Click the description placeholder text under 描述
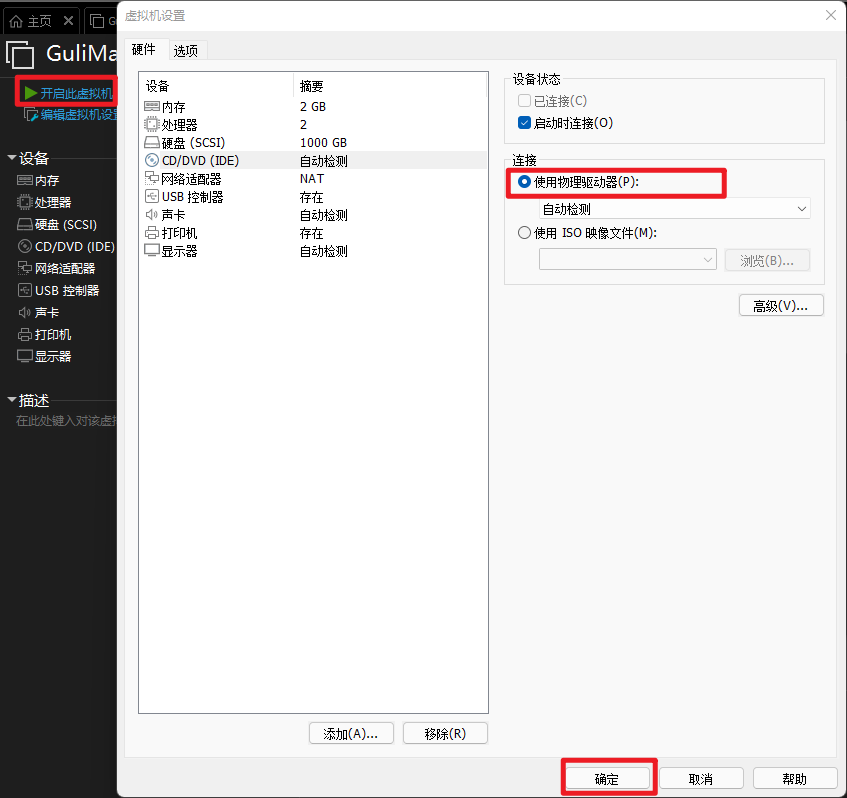The image size is (847, 798). pyautogui.click(x=66, y=420)
